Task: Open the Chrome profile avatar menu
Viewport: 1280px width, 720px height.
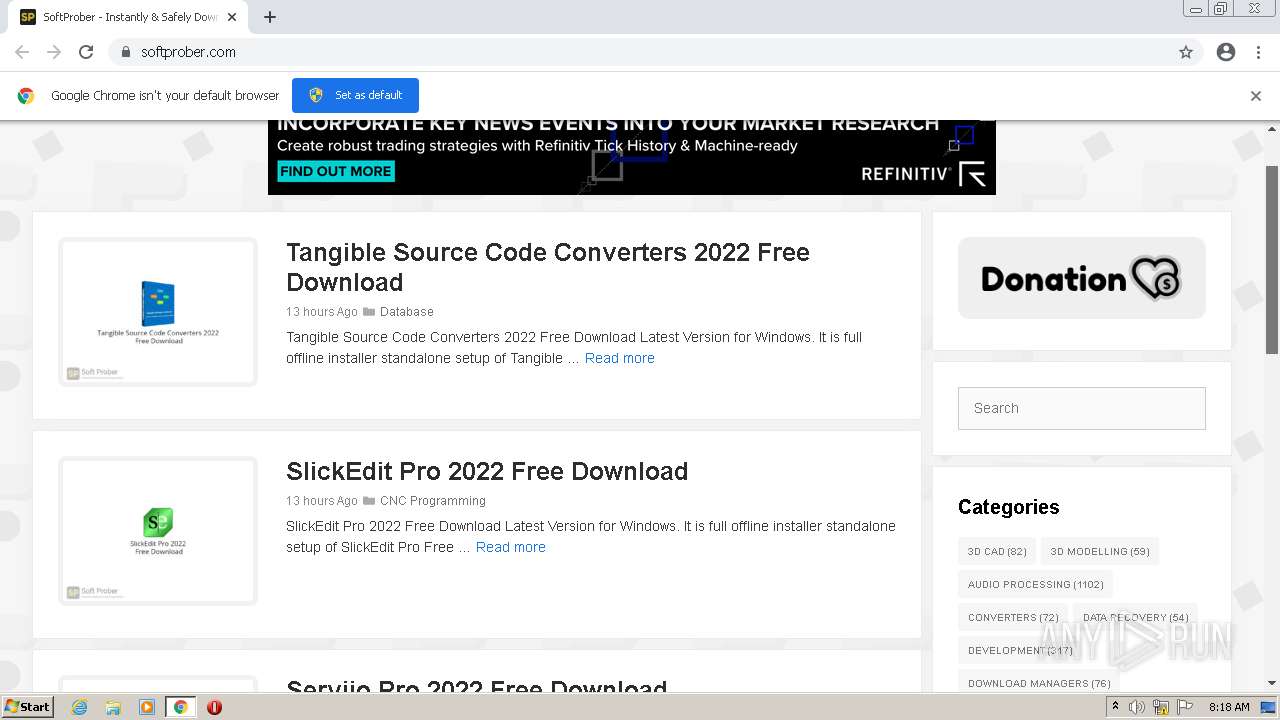Action: coord(1226,52)
